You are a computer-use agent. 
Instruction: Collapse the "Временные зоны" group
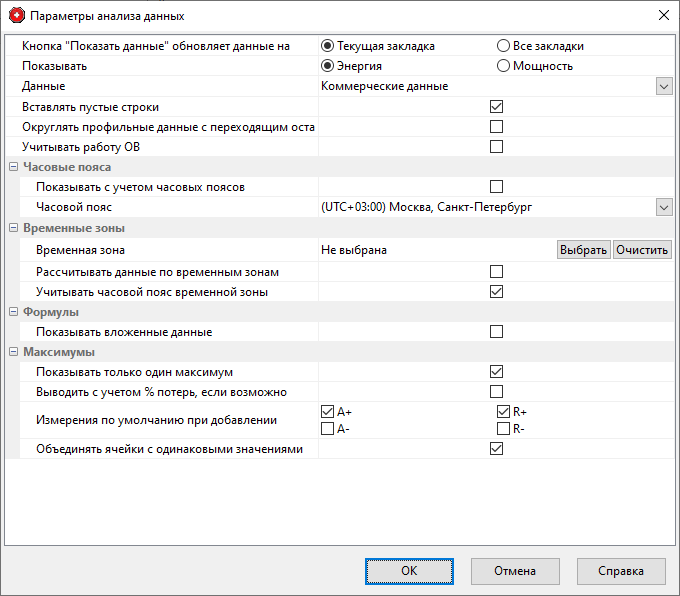click(x=13, y=229)
